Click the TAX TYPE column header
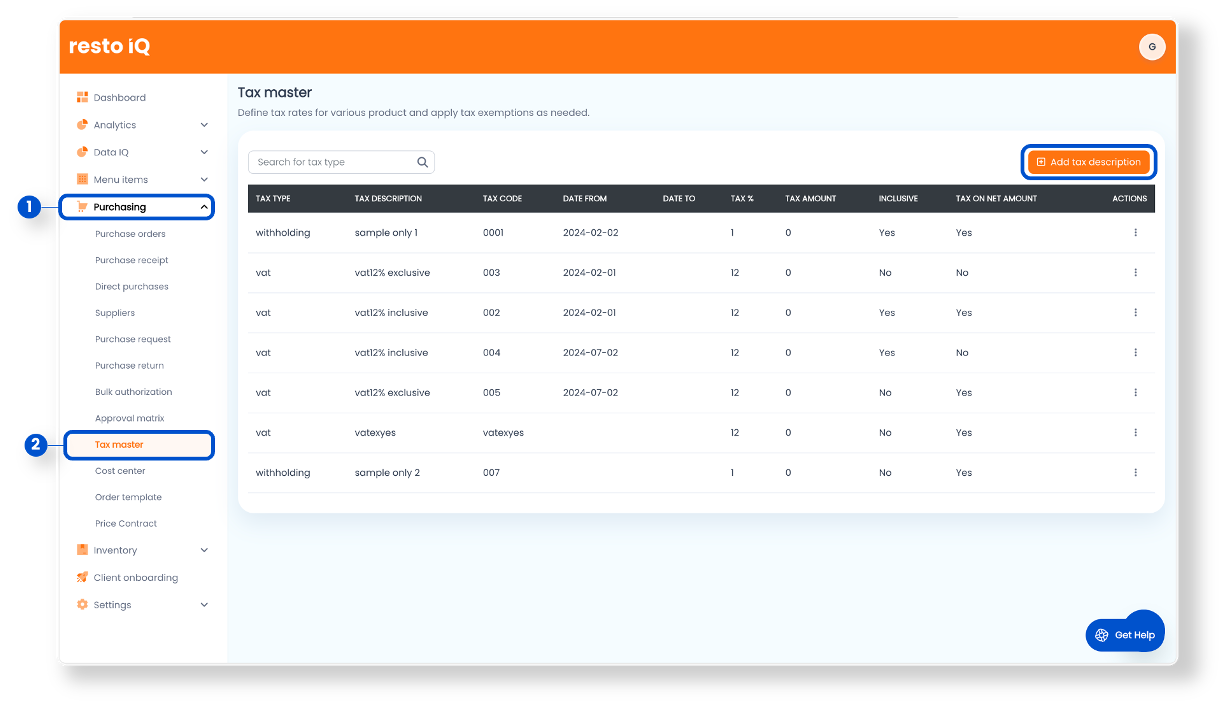Screen dimensions: 1226x708 [273, 199]
